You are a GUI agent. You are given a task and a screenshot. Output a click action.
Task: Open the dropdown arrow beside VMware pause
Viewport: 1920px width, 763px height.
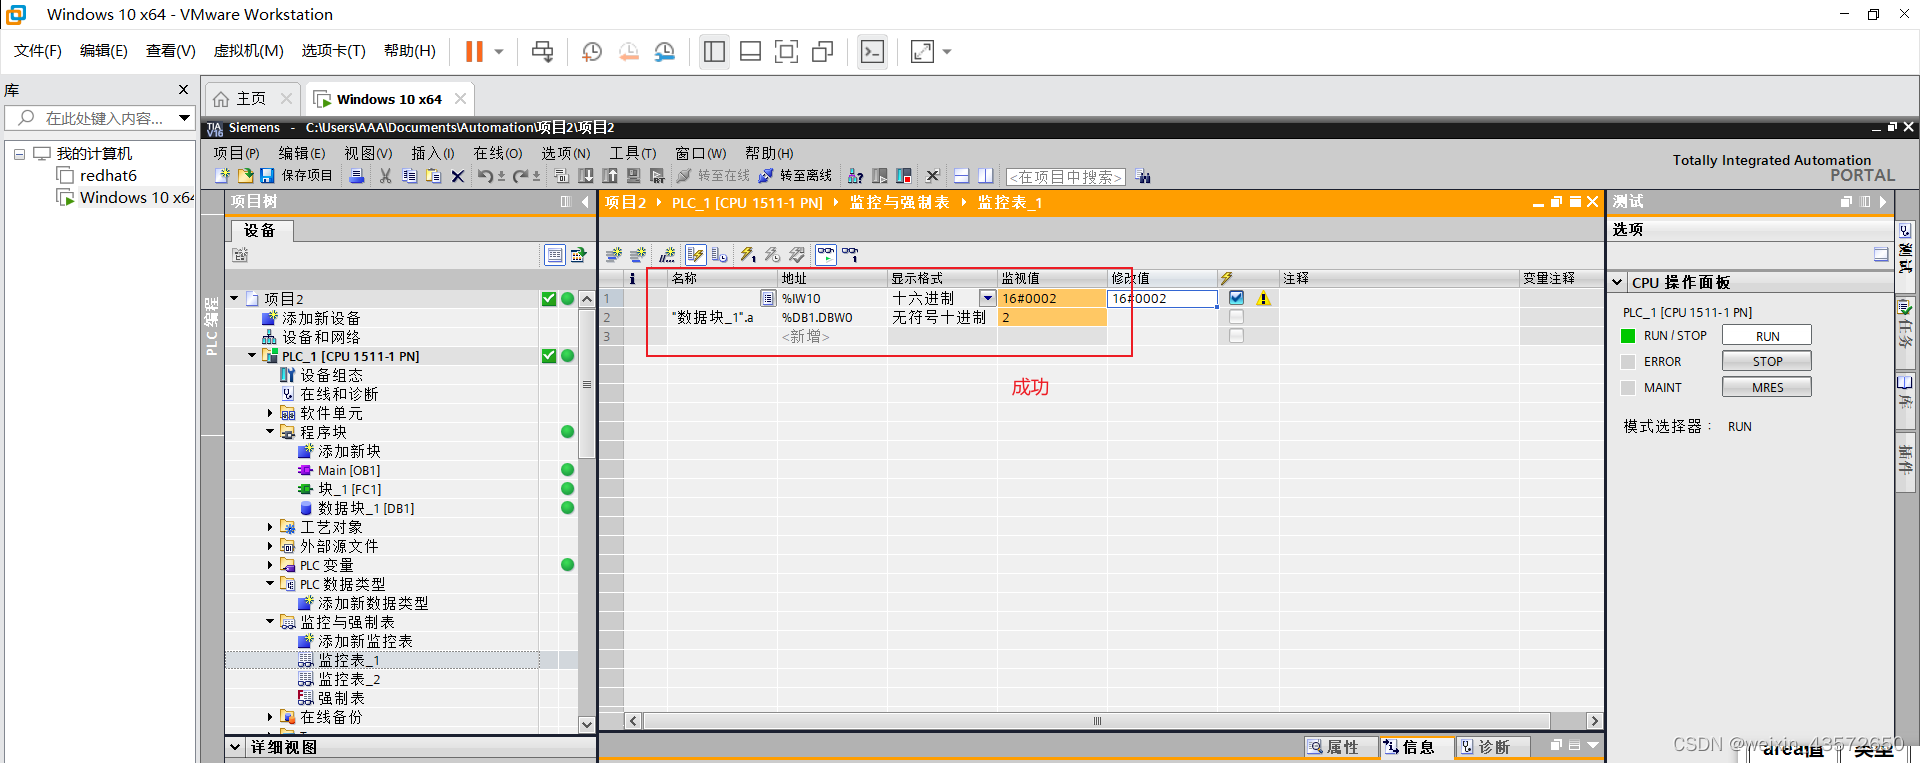point(498,51)
